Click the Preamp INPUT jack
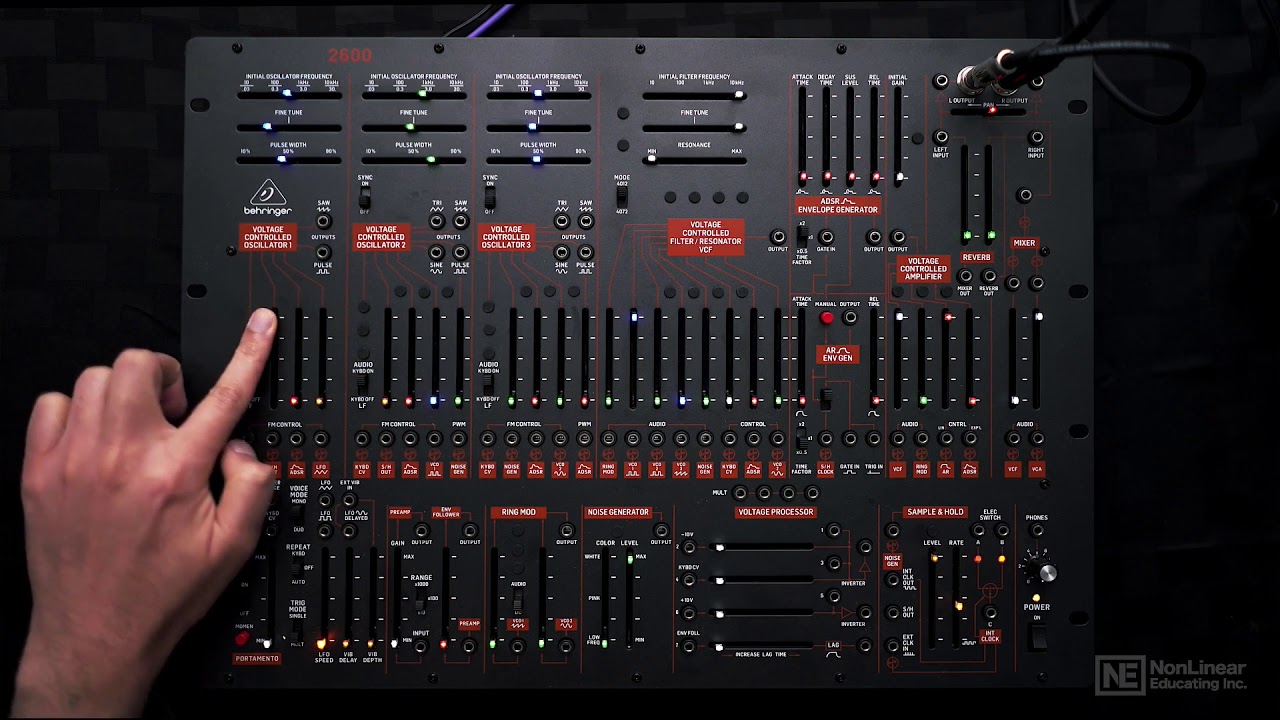Viewport: 1280px width, 720px height. pyautogui.click(x=421, y=646)
